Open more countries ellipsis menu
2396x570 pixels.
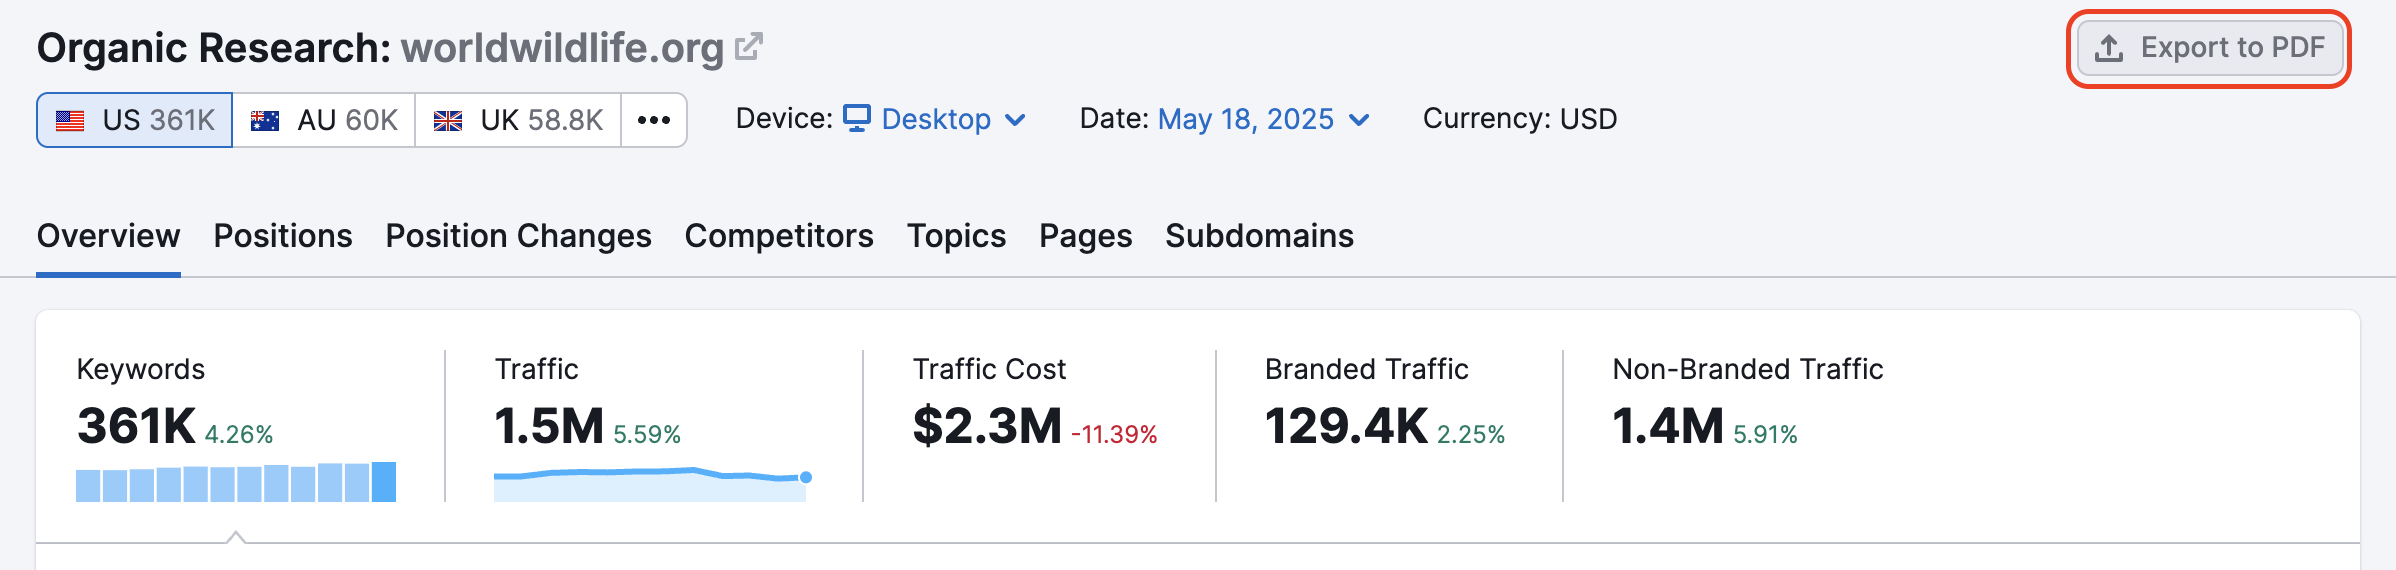click(x=654, y=120)
